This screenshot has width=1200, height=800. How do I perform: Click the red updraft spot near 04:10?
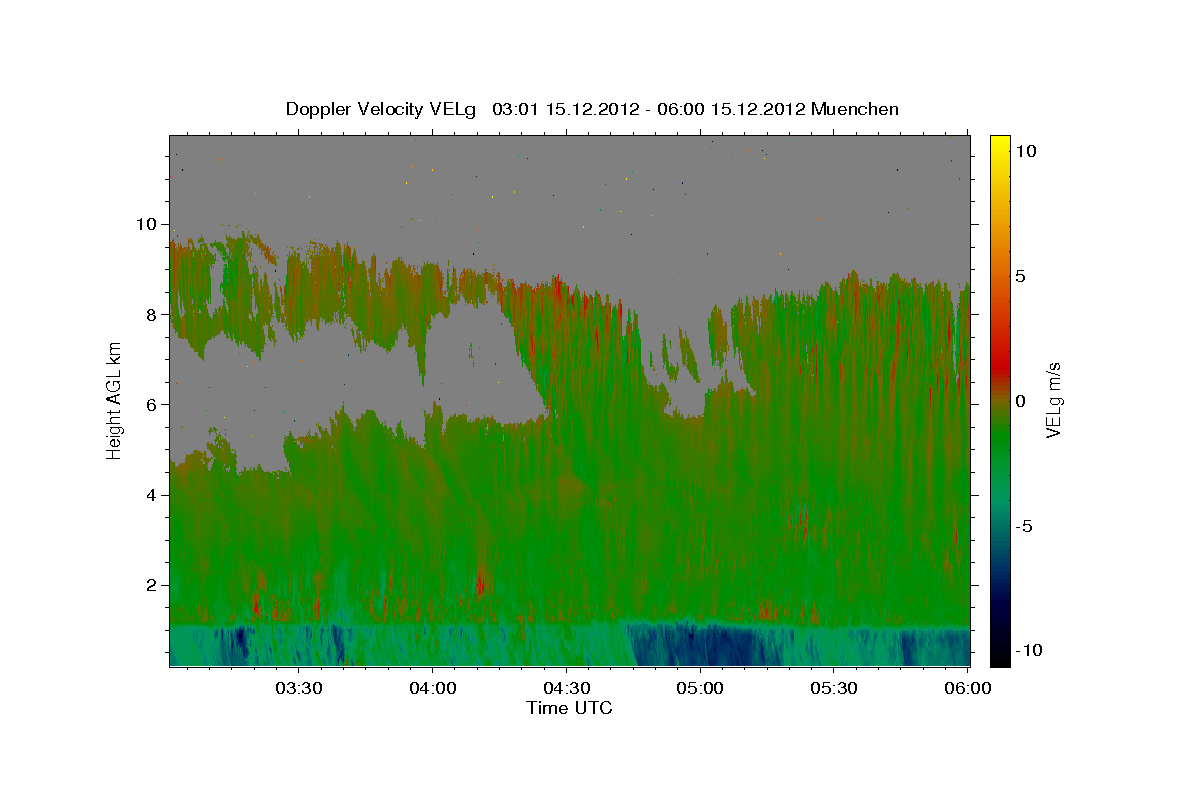tap(481, 582)
